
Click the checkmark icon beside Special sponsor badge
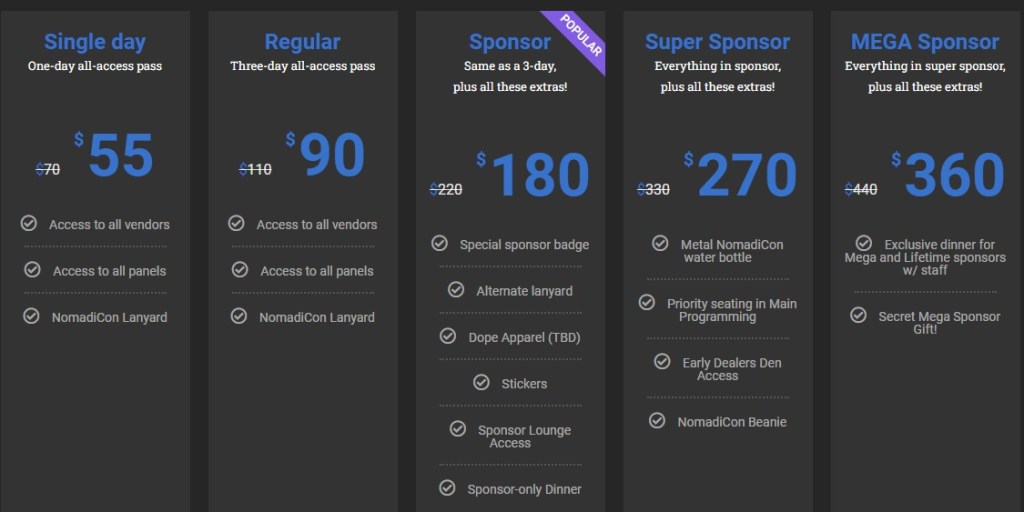pos(439,243)
